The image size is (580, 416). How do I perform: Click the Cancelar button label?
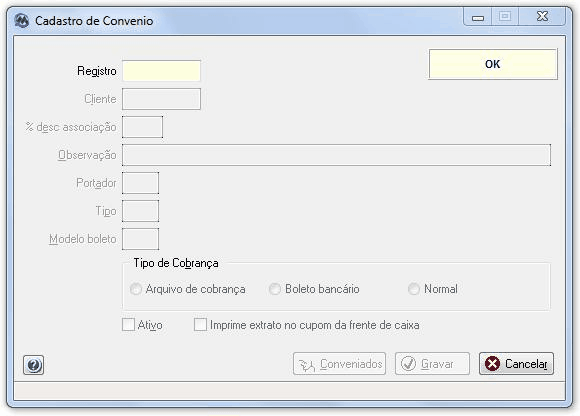(x=526, y=364)
